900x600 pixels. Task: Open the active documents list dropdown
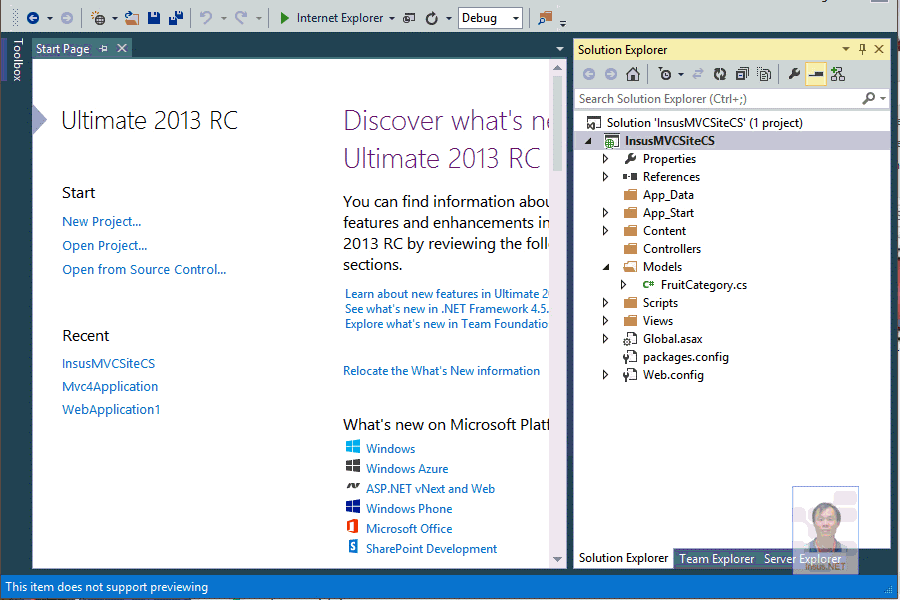coord(560,49)
